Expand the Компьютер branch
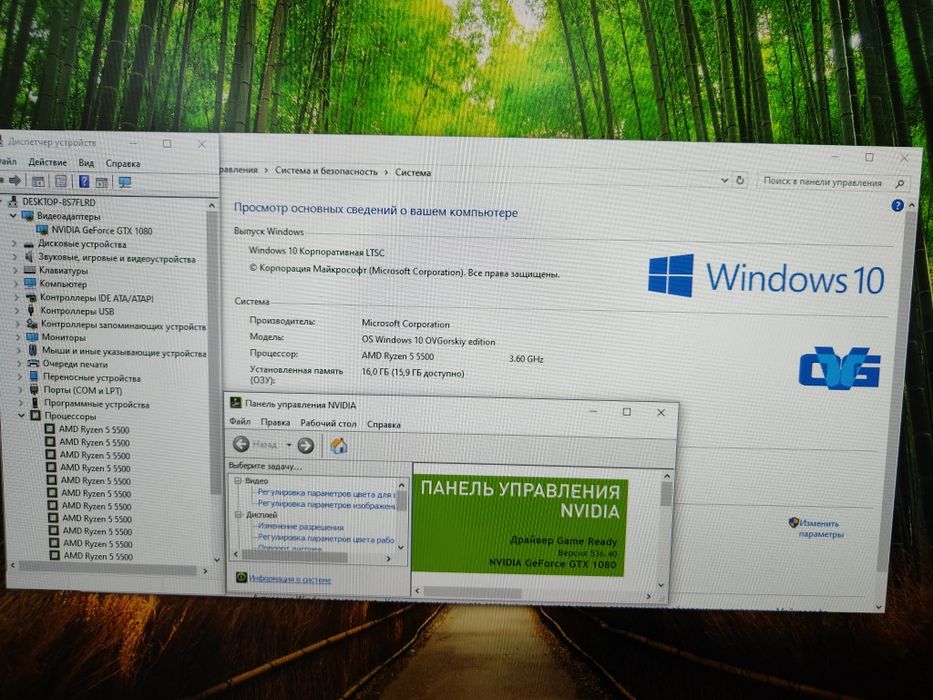Screen dimensions: 933x700 (x=16, y=283)
